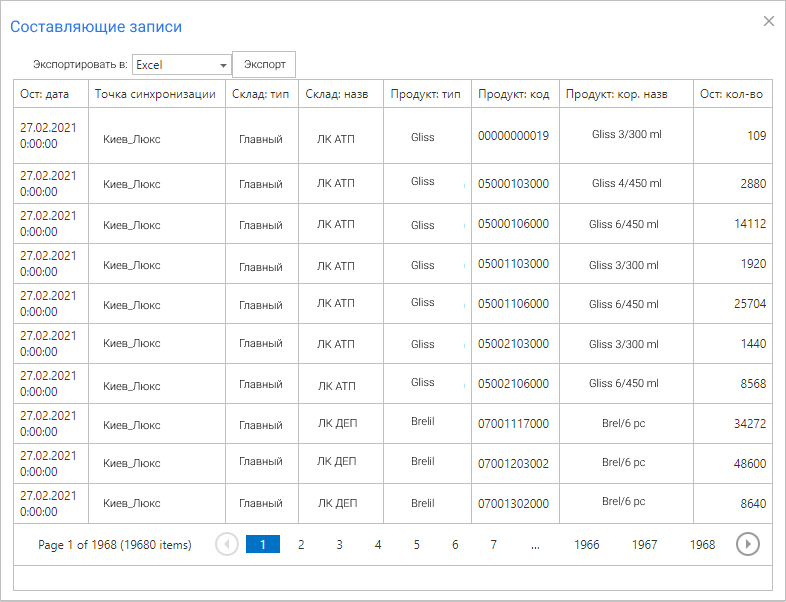Click ЛК ДЕП in row 07001203002
This screenshot has height=602, width=786.
336,461
